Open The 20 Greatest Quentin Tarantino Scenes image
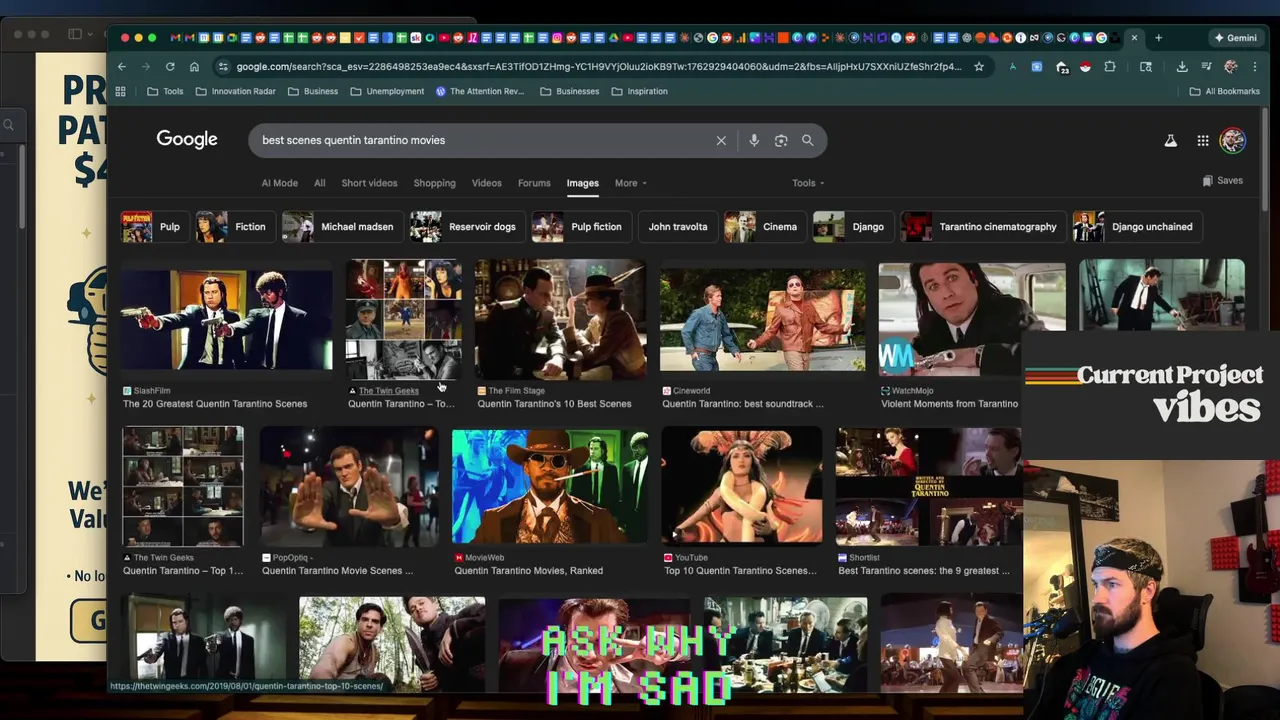Screen dimensions: 1280x720 point(227,320)
